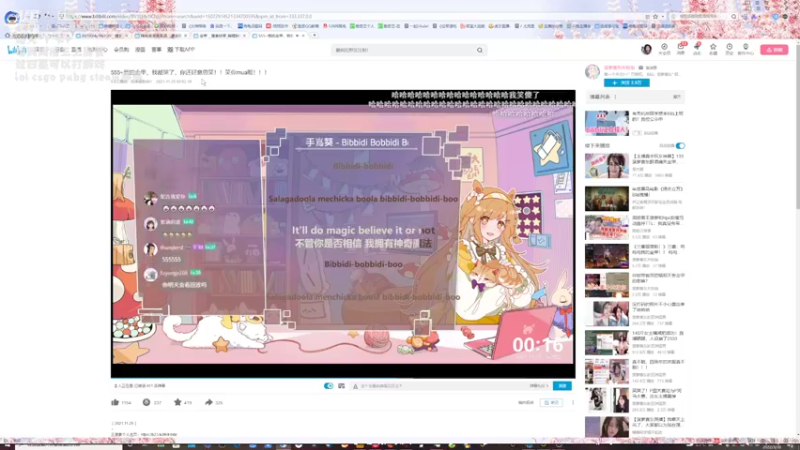Open the browser bookmark star icon
800x450 pixels.
[x=656, y=16]
